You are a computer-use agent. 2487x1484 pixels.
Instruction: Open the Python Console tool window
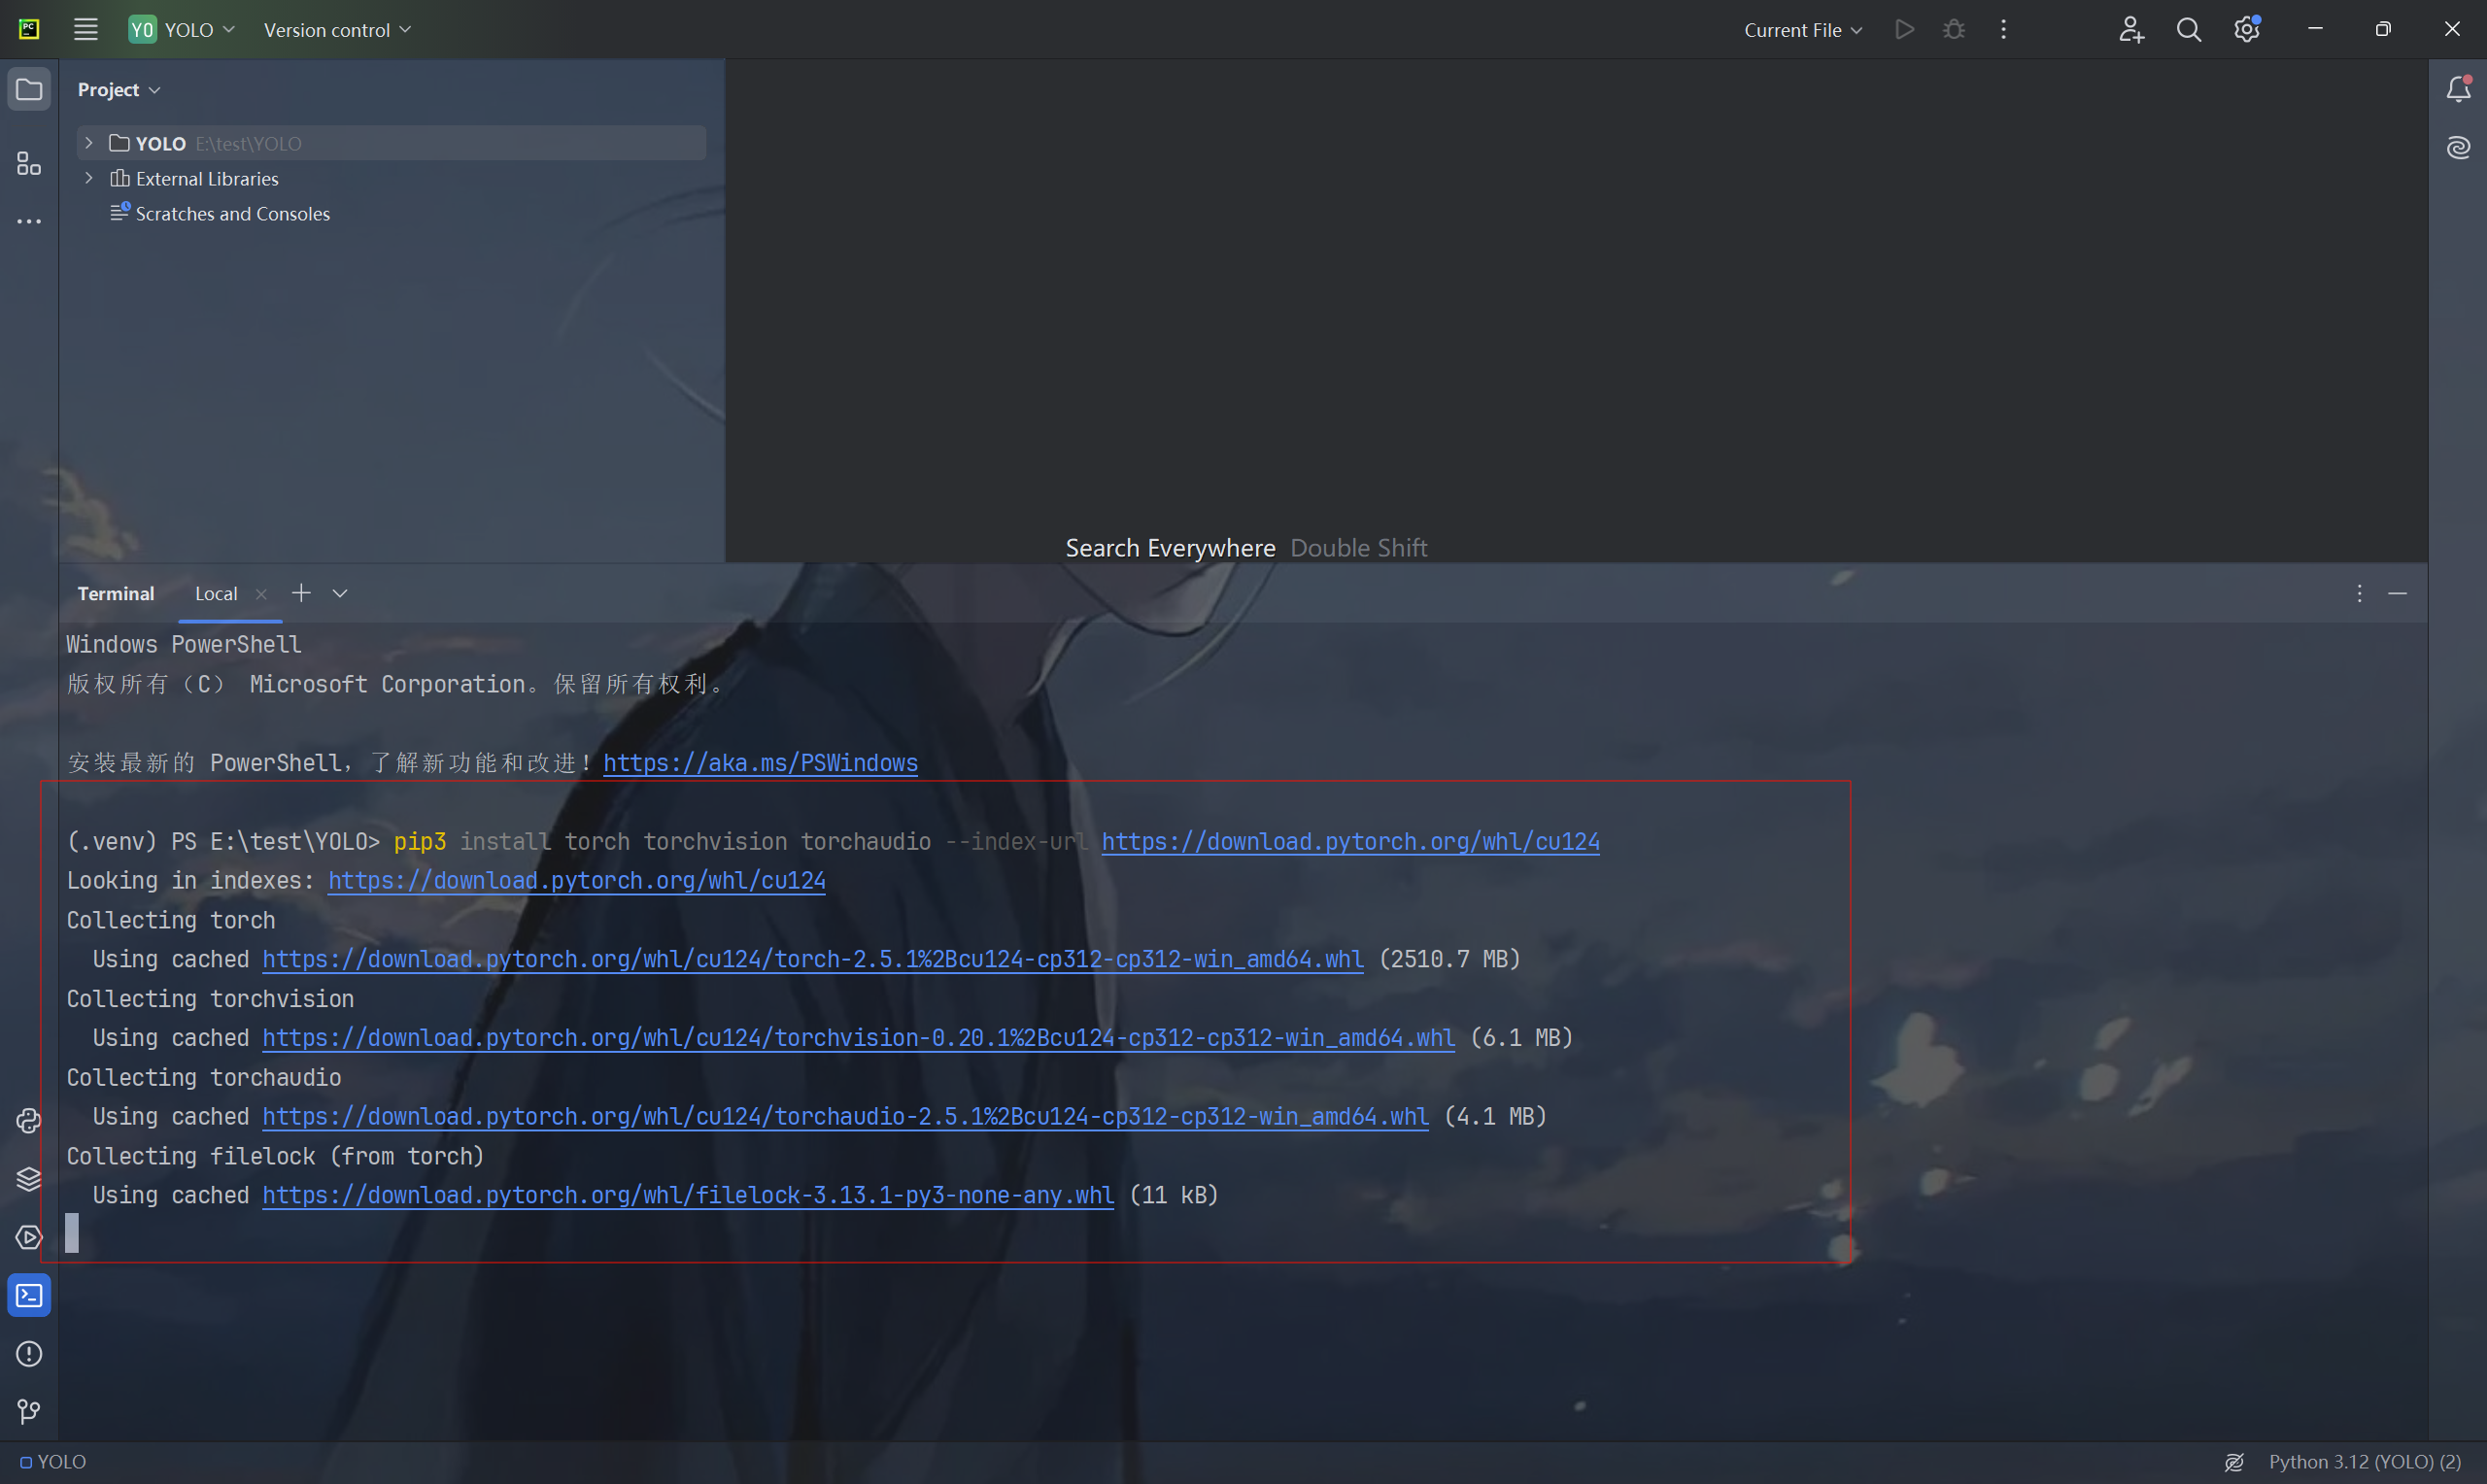[x=28, y=1121]
